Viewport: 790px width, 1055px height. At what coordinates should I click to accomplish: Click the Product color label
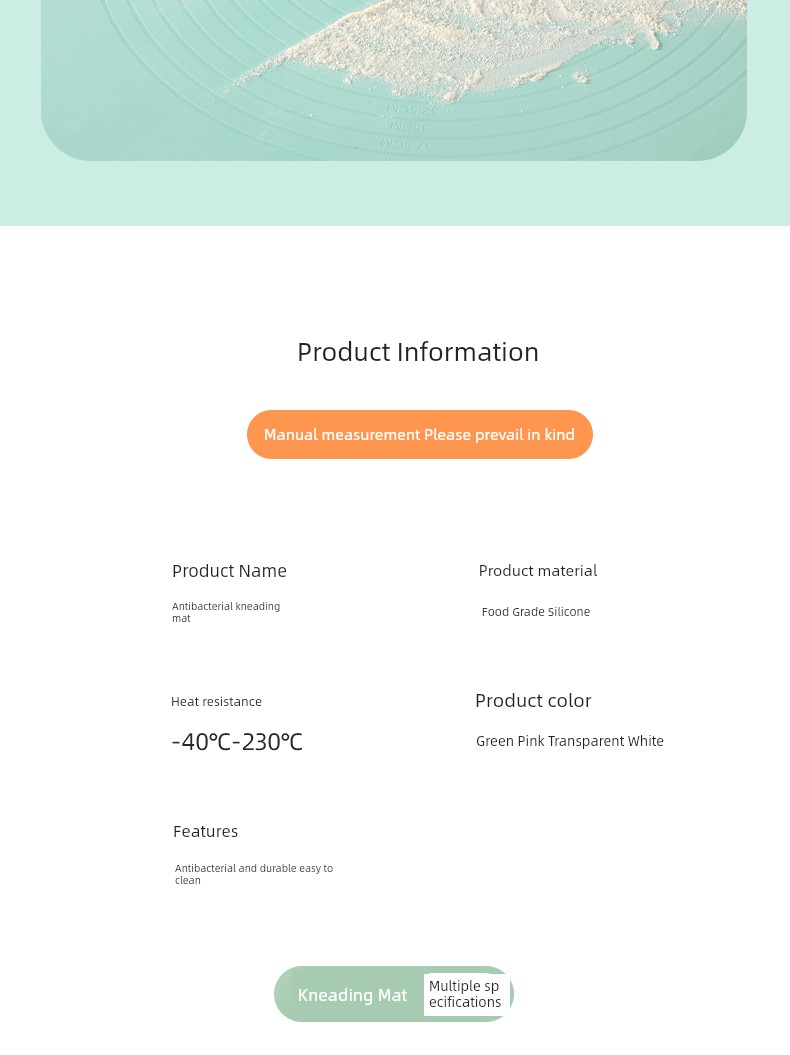pyautogui.click(x=533, y=701)
